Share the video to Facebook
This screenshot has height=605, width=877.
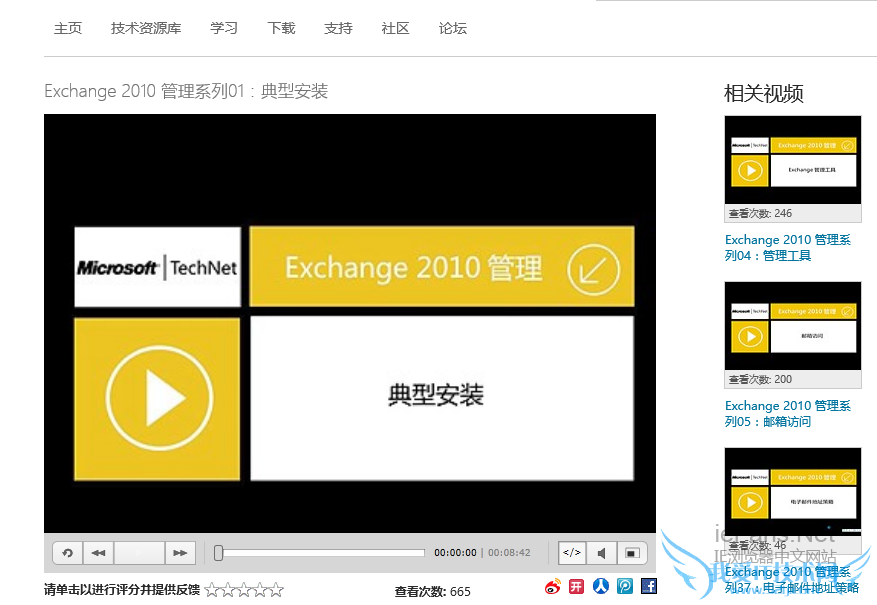[x=648, y=587]
